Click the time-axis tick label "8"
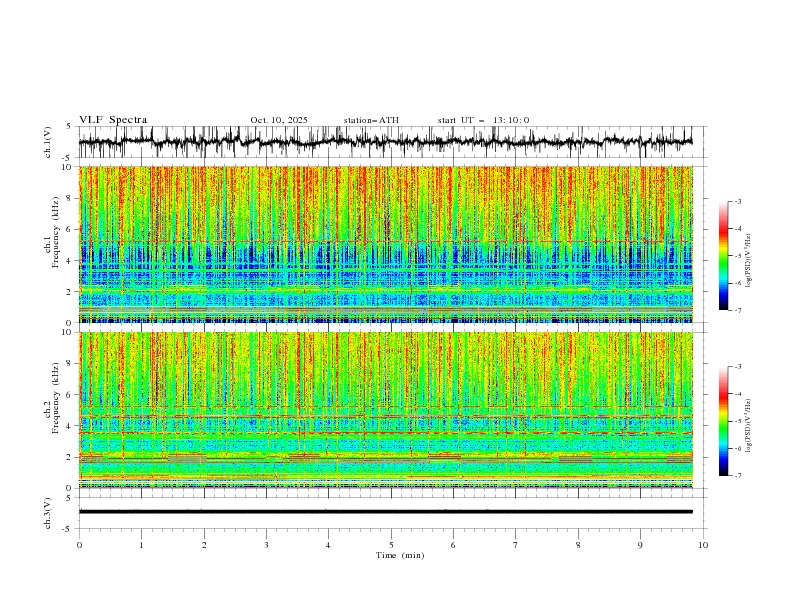 click(578, 545)
